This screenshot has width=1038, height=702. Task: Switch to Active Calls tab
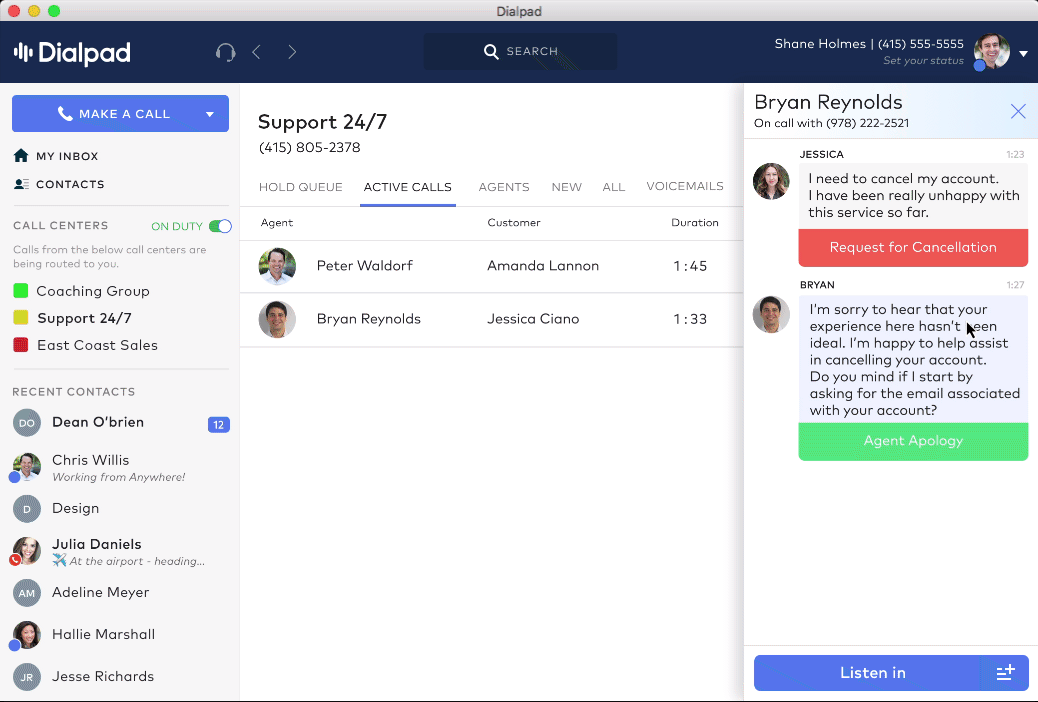(x=408, y=187)
